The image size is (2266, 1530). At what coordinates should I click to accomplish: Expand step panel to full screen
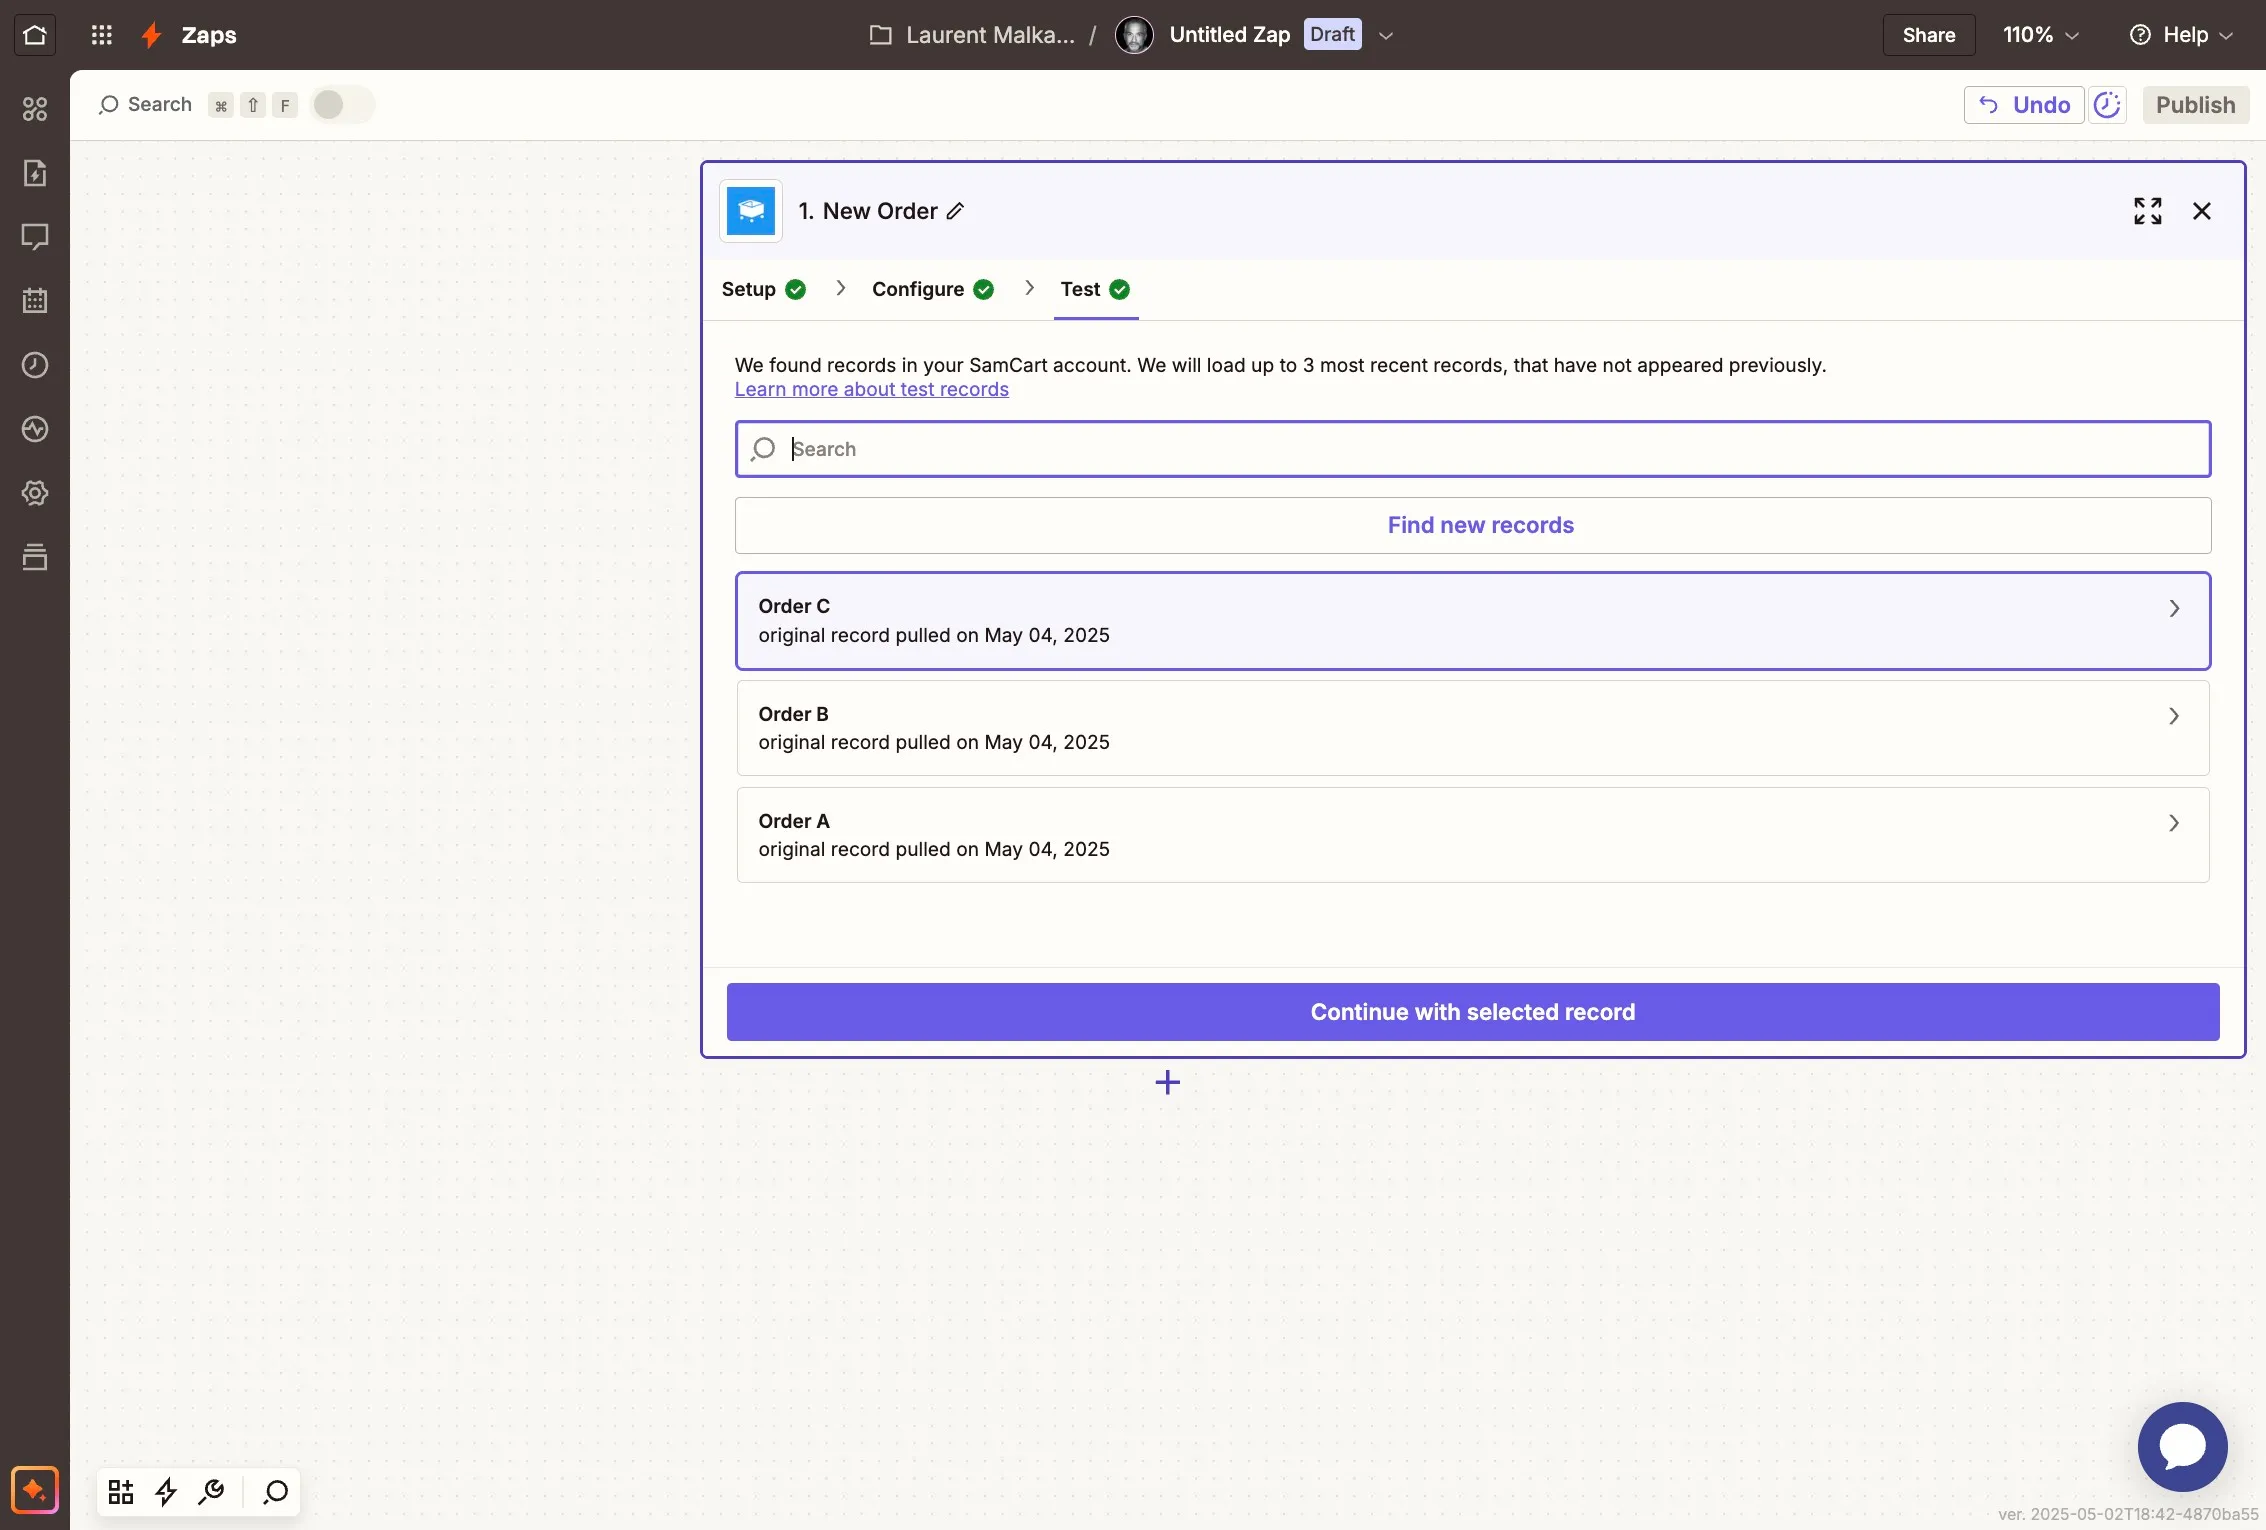click(2147, 211)
